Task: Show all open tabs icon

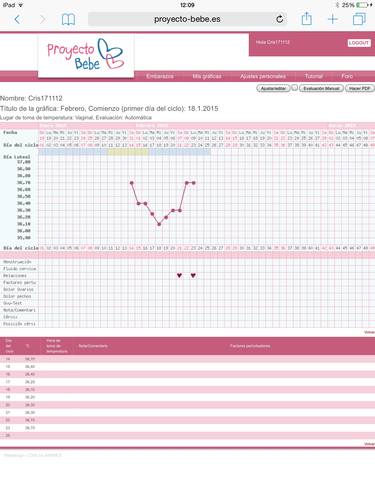Action: [x=359, y=19]
